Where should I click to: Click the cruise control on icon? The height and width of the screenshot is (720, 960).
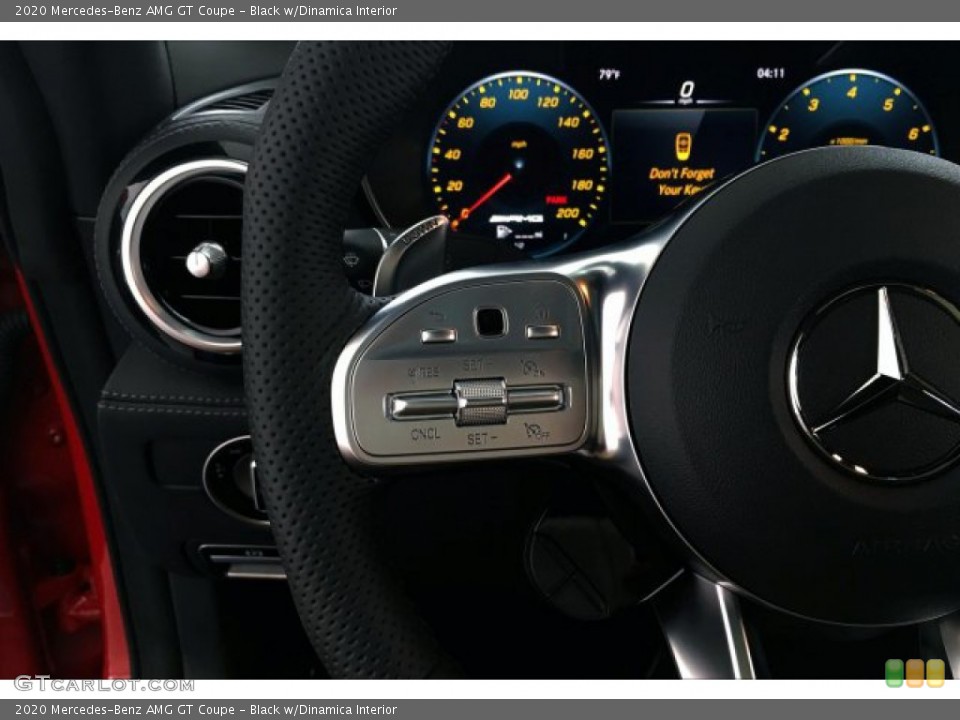[x=533, y=367]
